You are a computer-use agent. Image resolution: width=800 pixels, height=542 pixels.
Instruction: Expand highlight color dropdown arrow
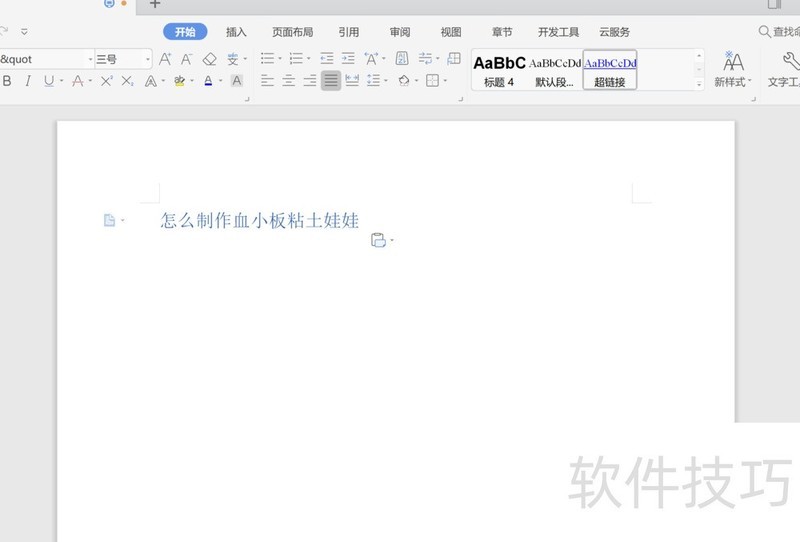(192, 81)
